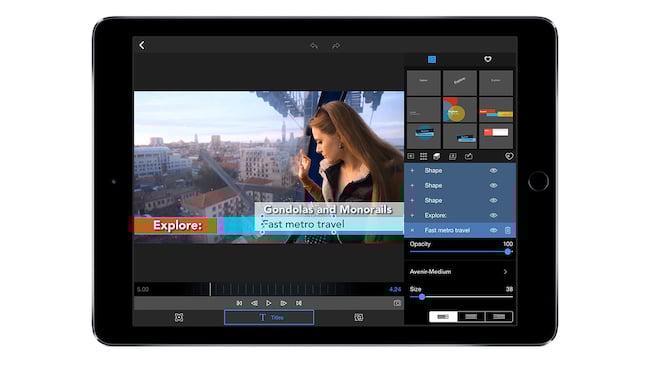
Task: Click the Opacity slider handle
Action: click(x=508, y=252)
